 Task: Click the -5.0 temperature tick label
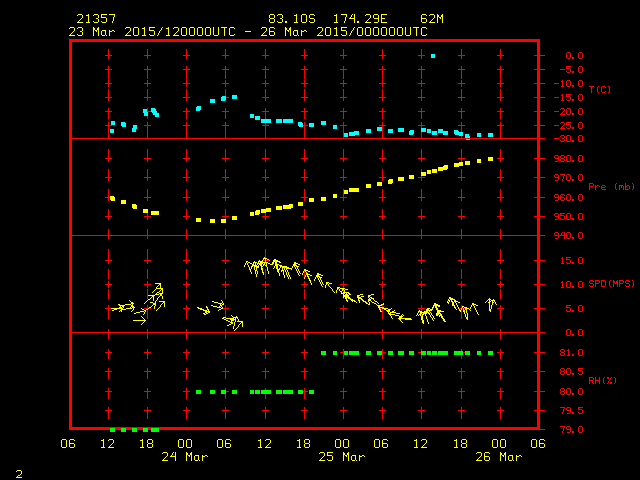571,70
